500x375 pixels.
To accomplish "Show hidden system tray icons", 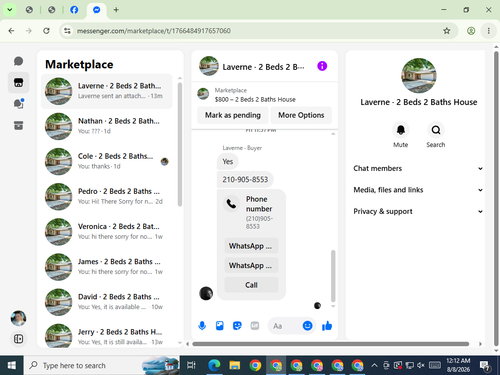I will coord(374,365).
